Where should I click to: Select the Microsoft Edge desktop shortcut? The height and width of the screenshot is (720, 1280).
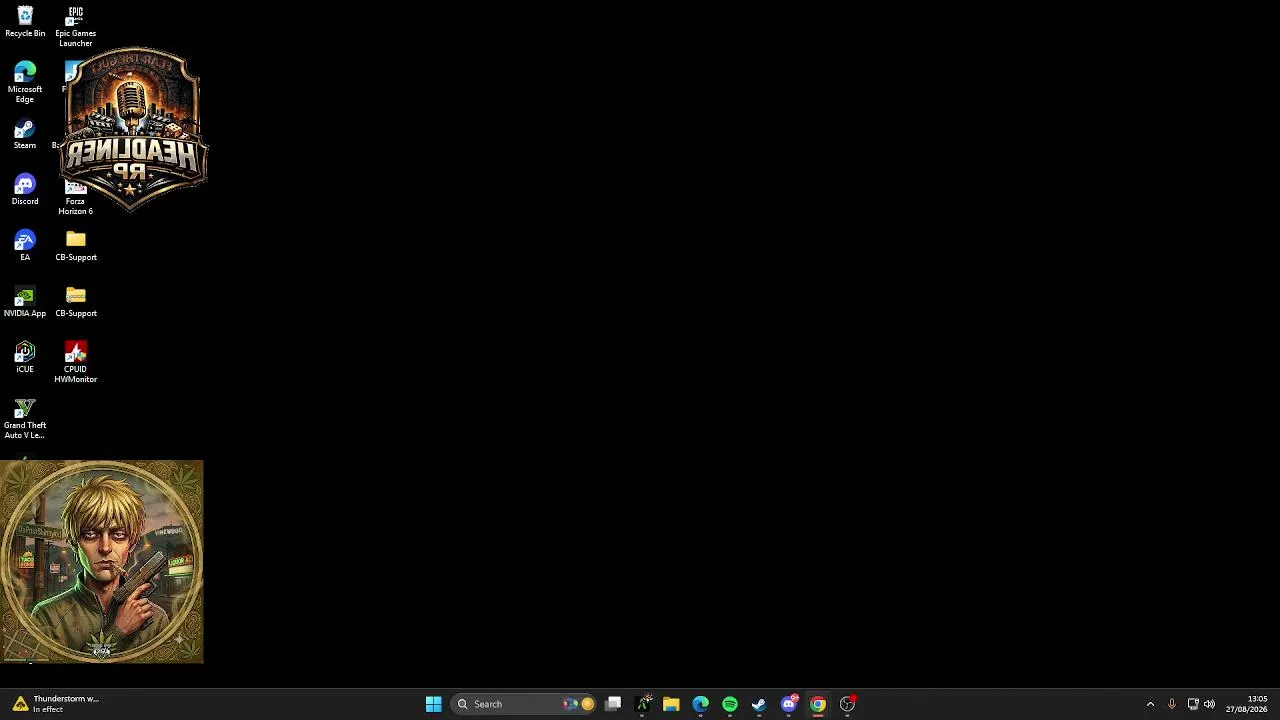pos(25,82)
